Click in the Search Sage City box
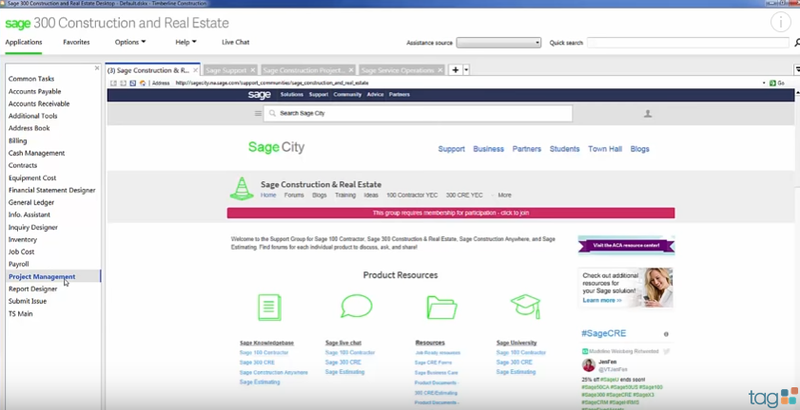The height and width of the screenshot is (410, 800). coord(418,113)
